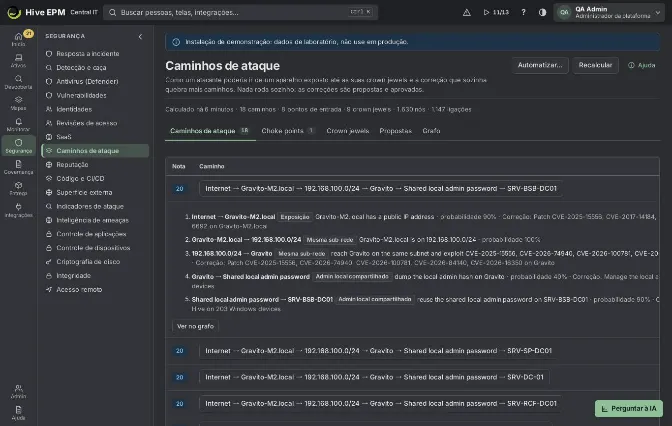Screen dimensions: 672x426
Task: Click the Recalcular button
Action: click(595, 65)
